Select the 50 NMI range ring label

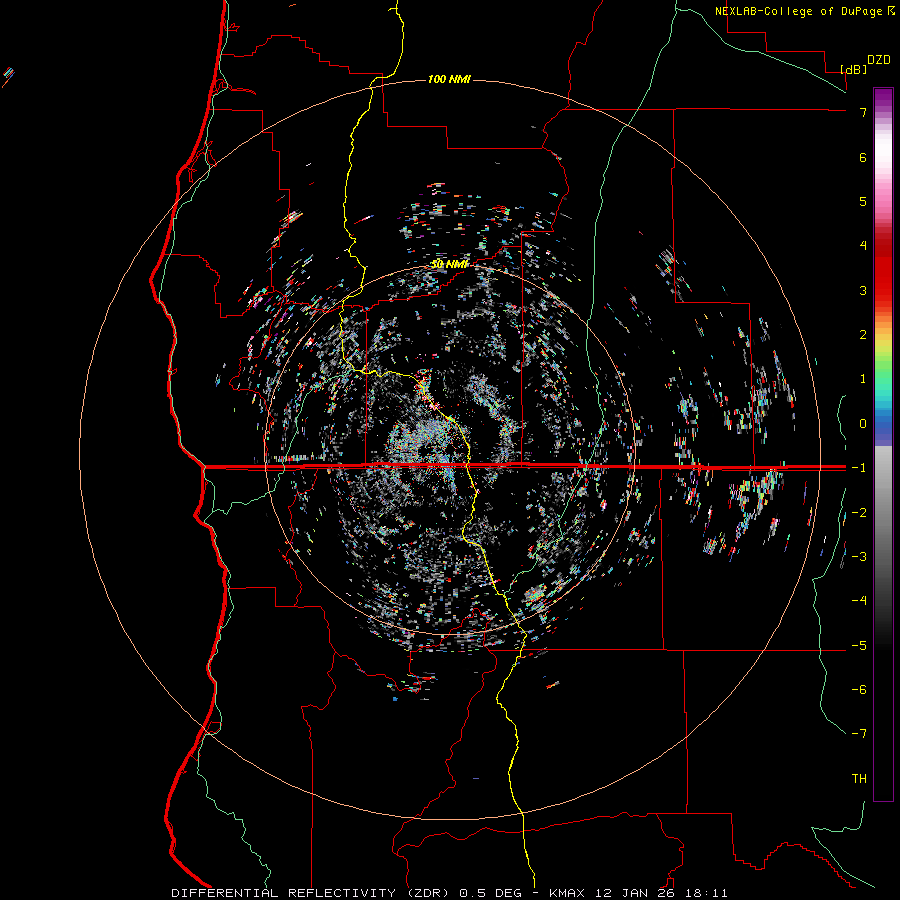click(x=449, y=264)
